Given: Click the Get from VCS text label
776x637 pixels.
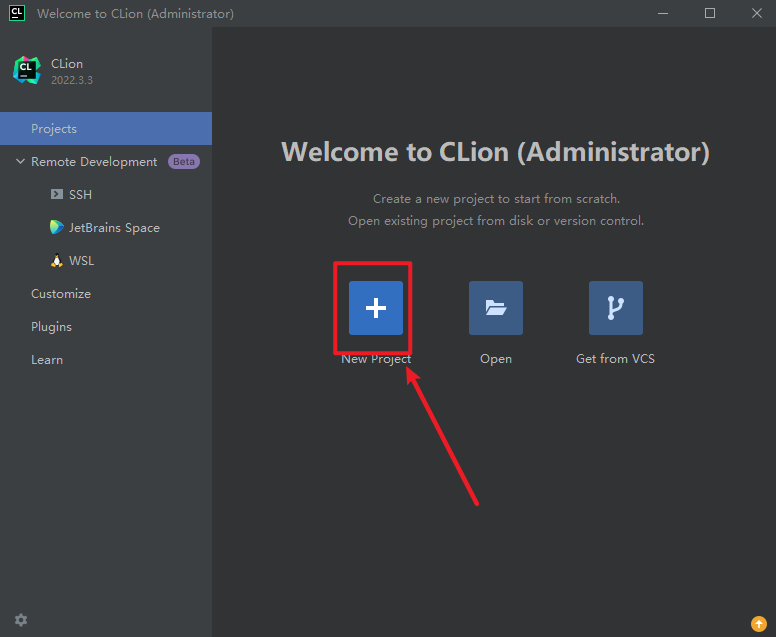Looking at the screenshot, I should (x=616, y=359).
